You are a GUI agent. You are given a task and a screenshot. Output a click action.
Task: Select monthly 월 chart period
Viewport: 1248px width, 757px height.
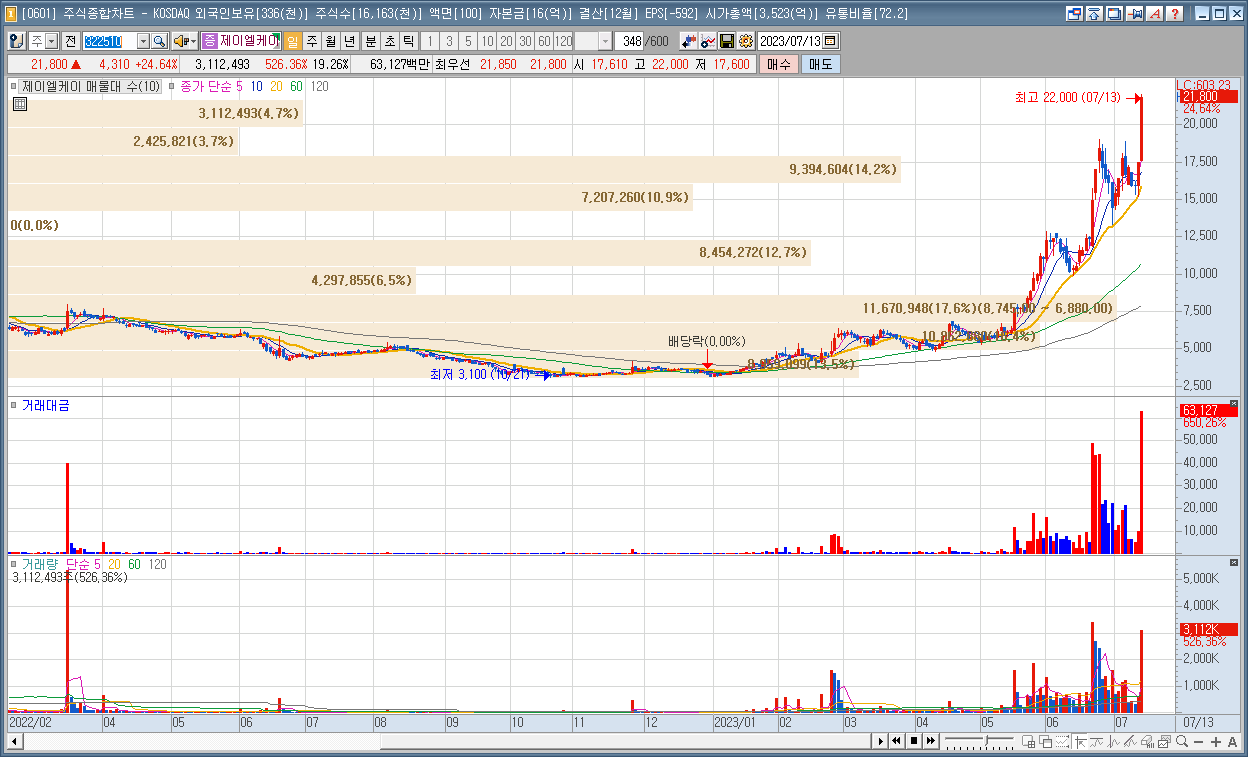point(330,41)
